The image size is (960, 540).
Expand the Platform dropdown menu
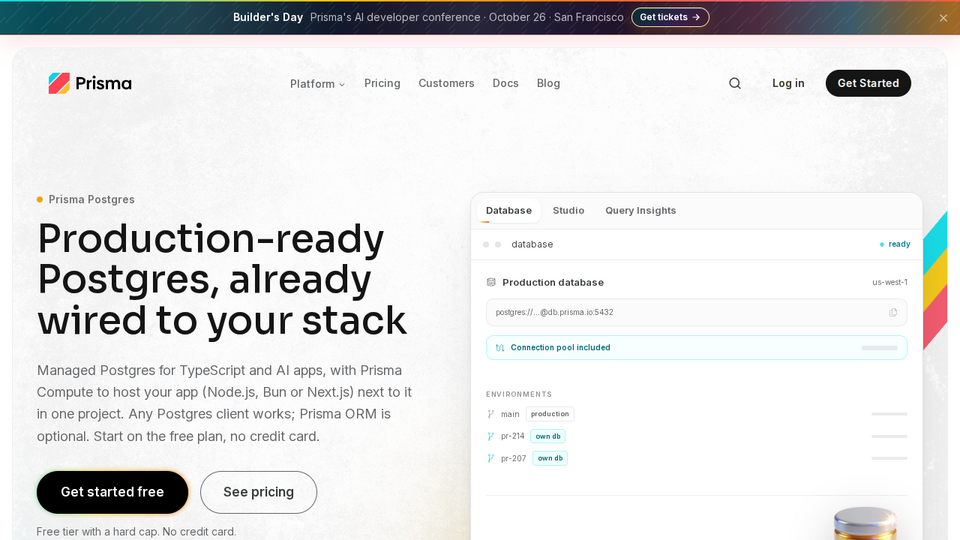[317, 84]
